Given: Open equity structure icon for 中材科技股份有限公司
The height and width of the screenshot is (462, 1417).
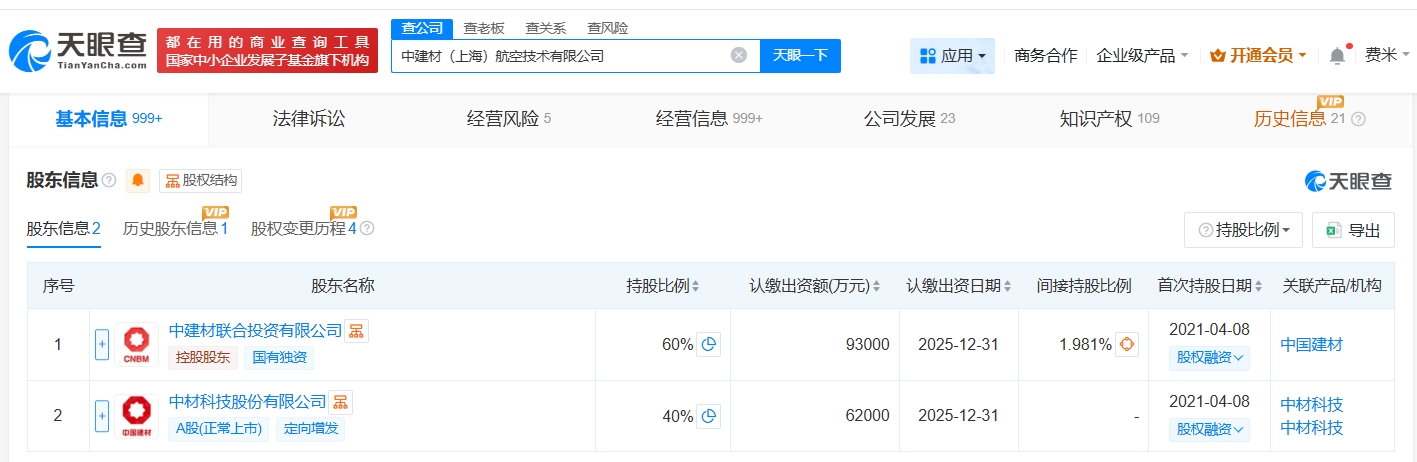Looking at the screenshot, I should (341, 402).
